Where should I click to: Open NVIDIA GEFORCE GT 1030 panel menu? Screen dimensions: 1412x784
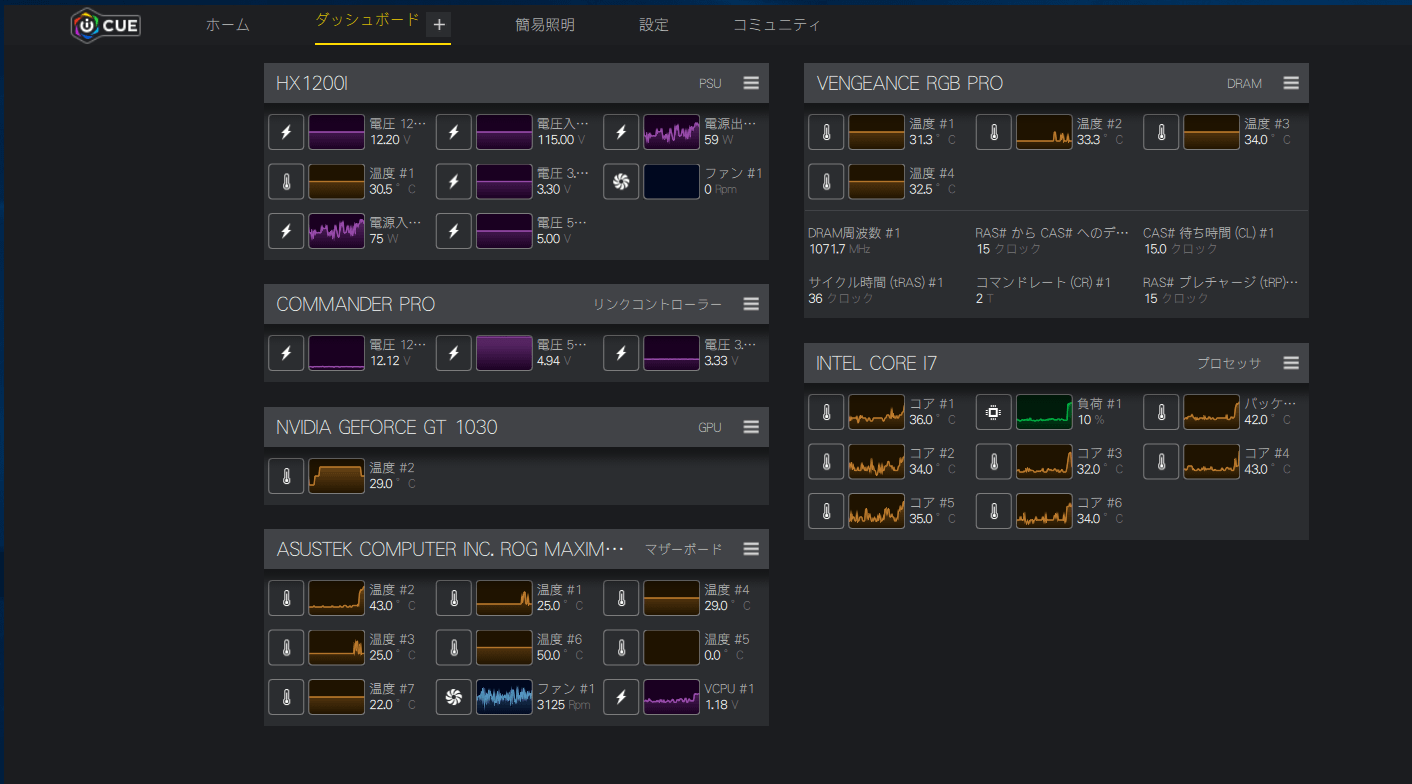pyautogui.click(x=751, y=427)
